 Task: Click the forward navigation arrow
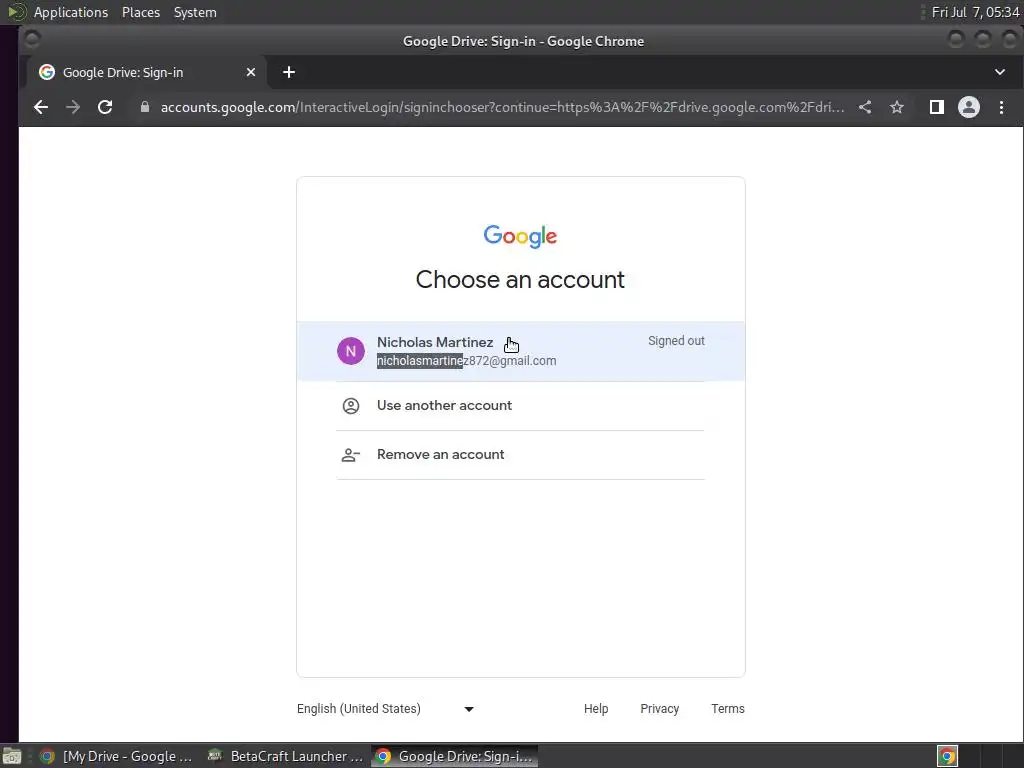72,107
